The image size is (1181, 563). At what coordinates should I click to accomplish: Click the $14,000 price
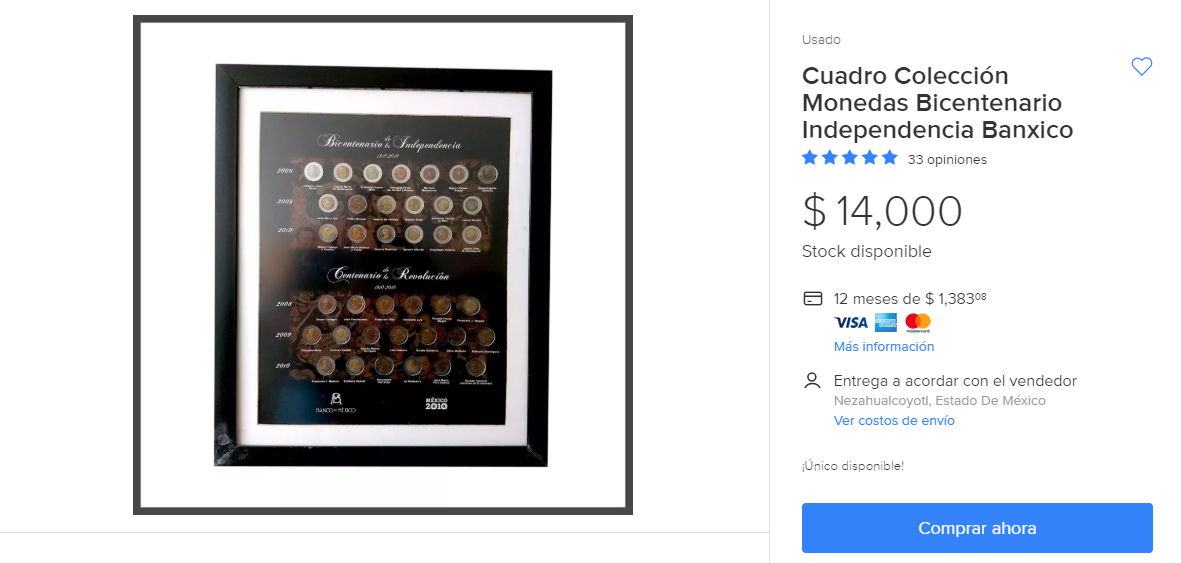click(x=882, y=211)
